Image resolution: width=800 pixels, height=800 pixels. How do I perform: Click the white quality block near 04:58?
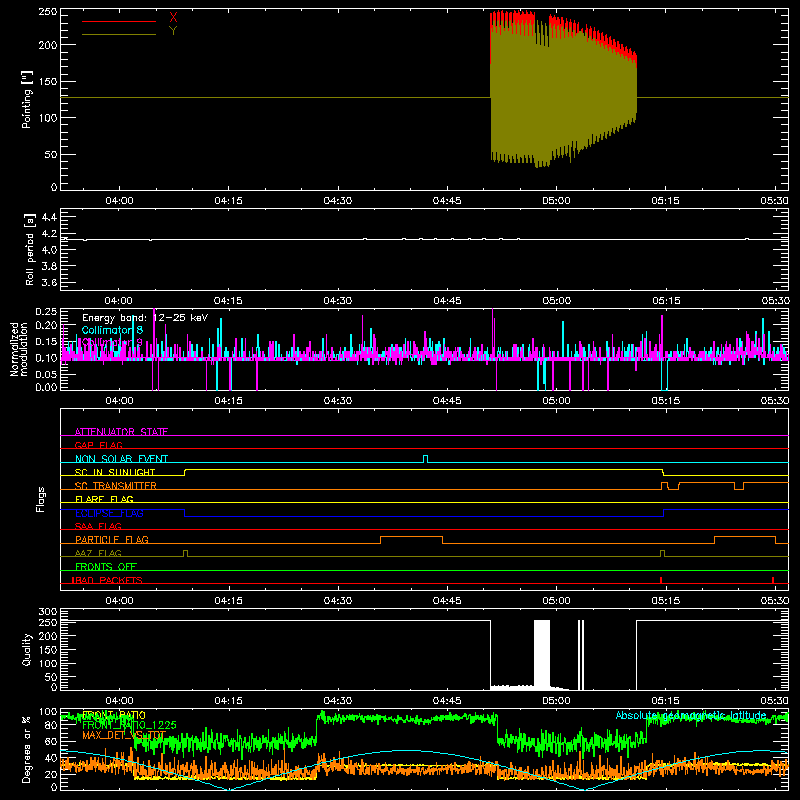(542, 654)
